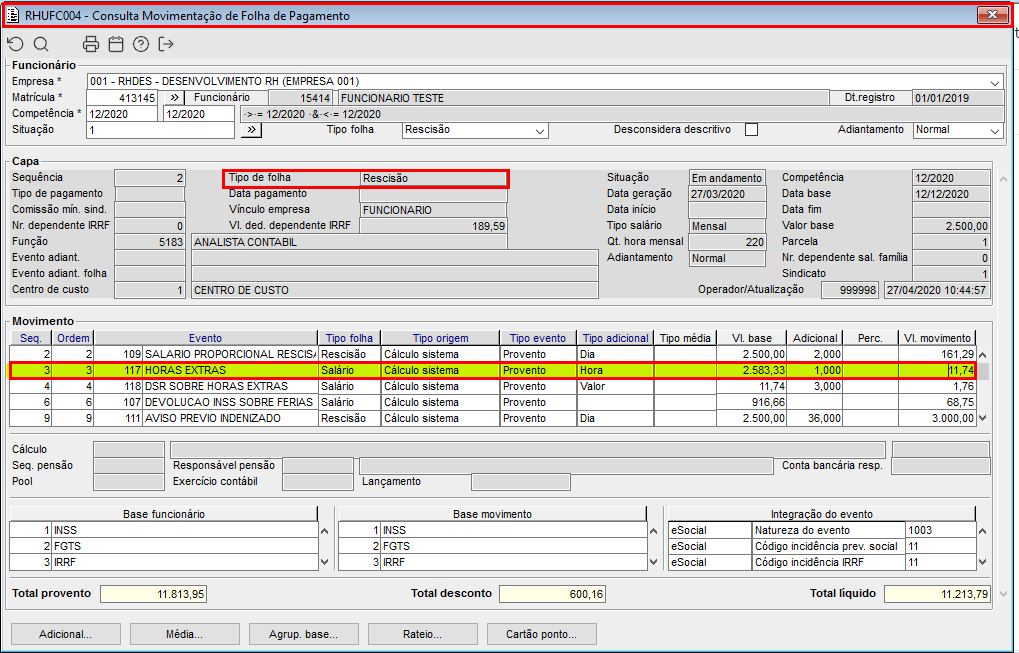The height and width of the screenshot is (653, 1019).
Task: Toggle the Desconsidera descritivo checkbox
Action: (x=752, y=130)
